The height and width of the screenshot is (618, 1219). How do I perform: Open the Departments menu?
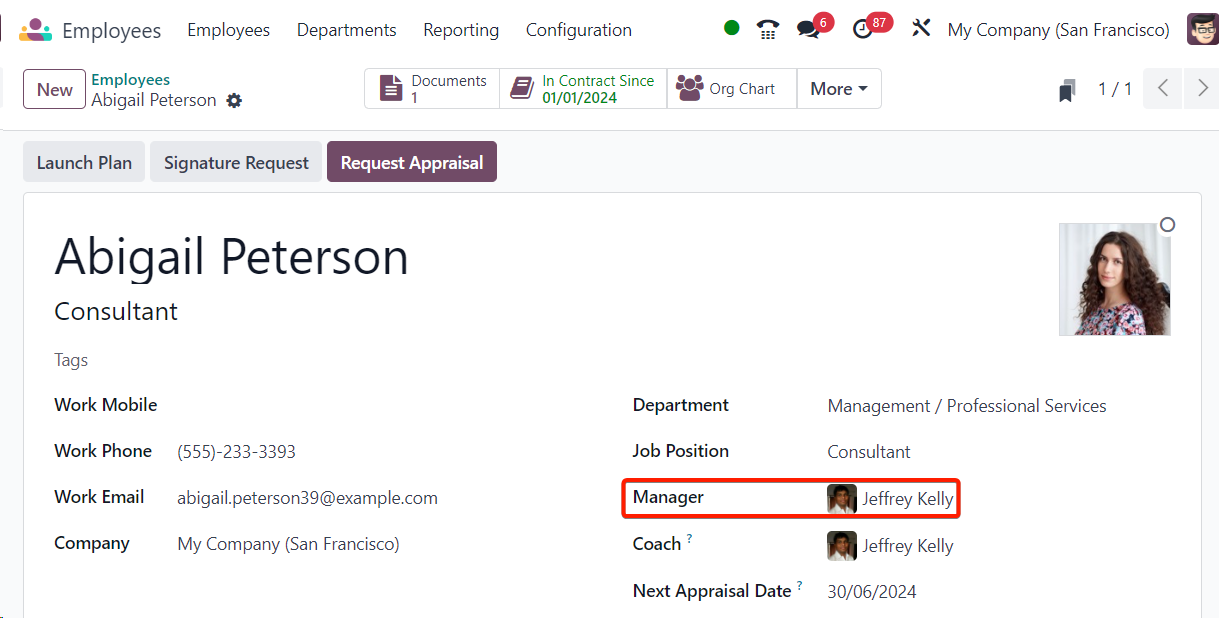346,30
